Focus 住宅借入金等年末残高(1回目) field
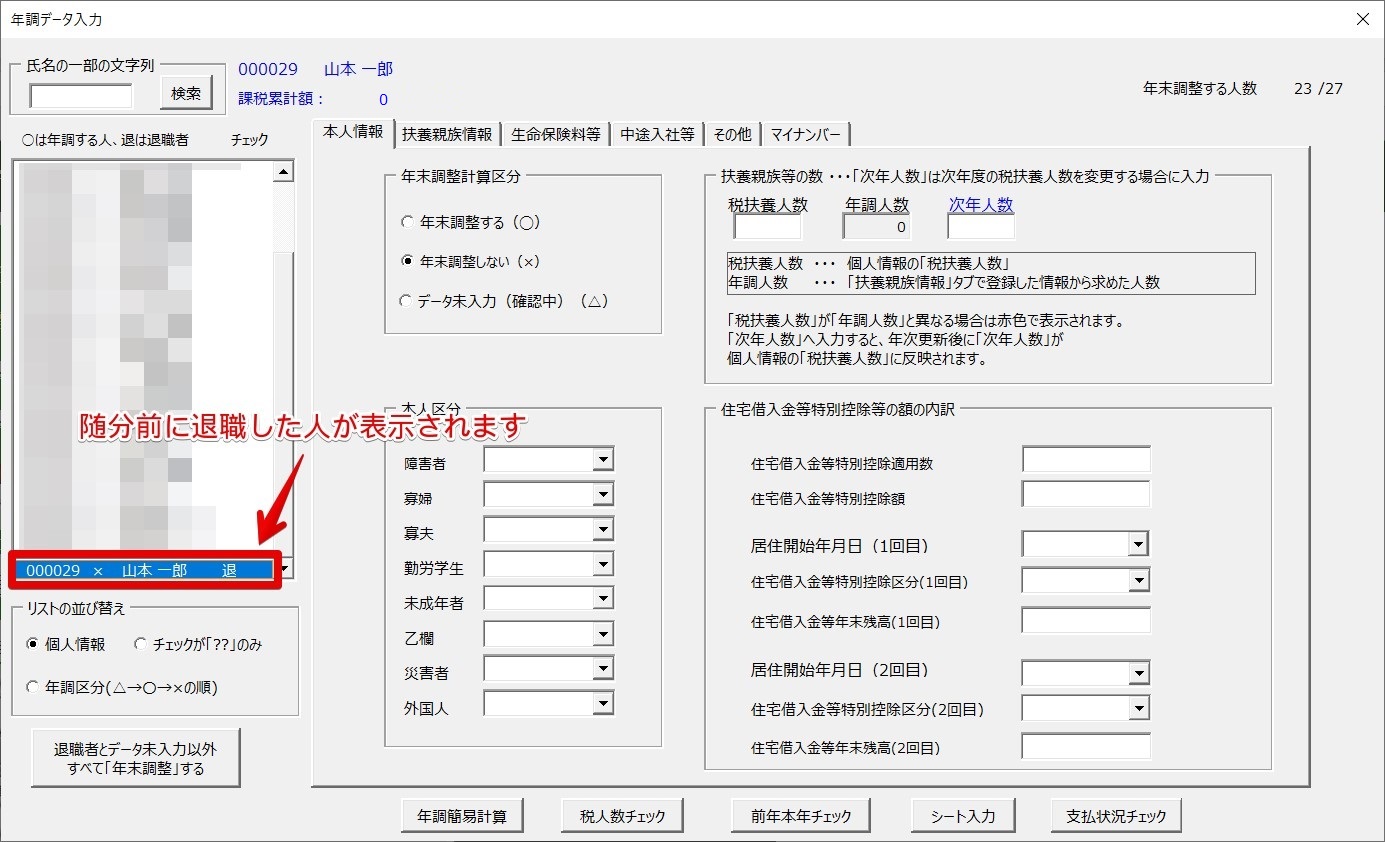This screenshot has width=1385, height=842. (1086, 620)
